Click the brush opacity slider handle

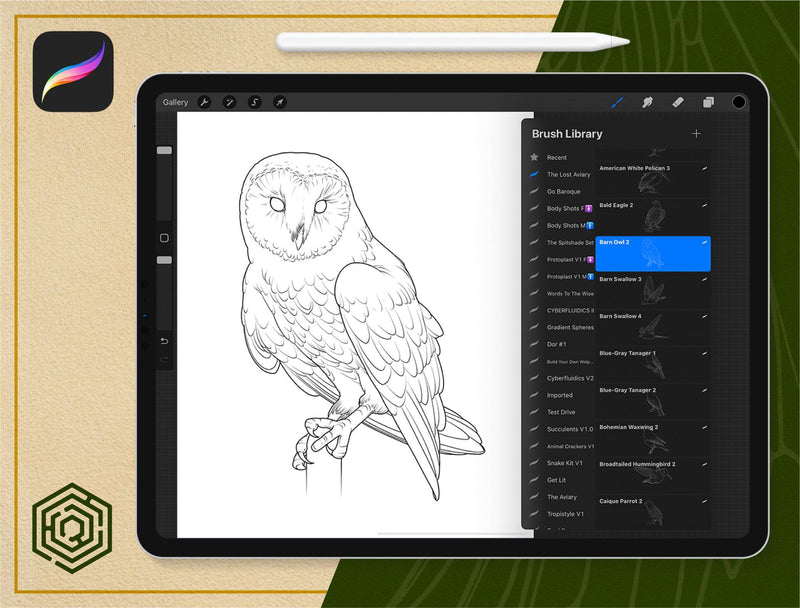pos(164,260)
